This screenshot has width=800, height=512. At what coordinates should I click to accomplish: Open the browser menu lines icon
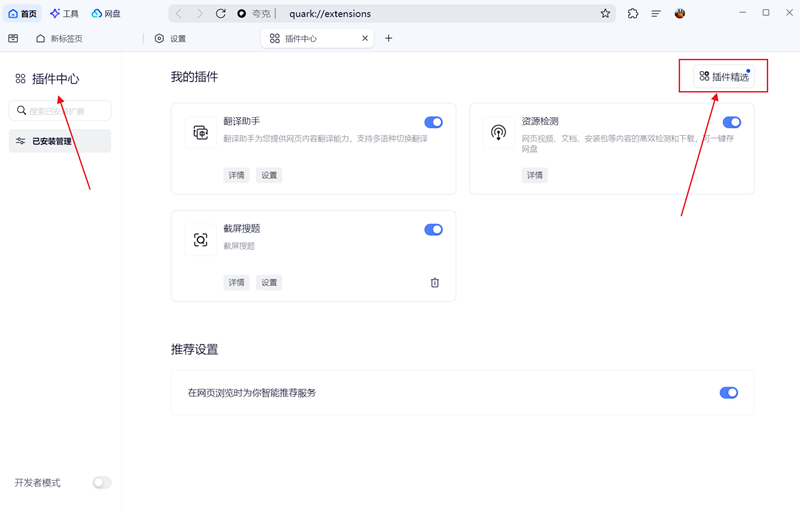click(x=656, y=14)
